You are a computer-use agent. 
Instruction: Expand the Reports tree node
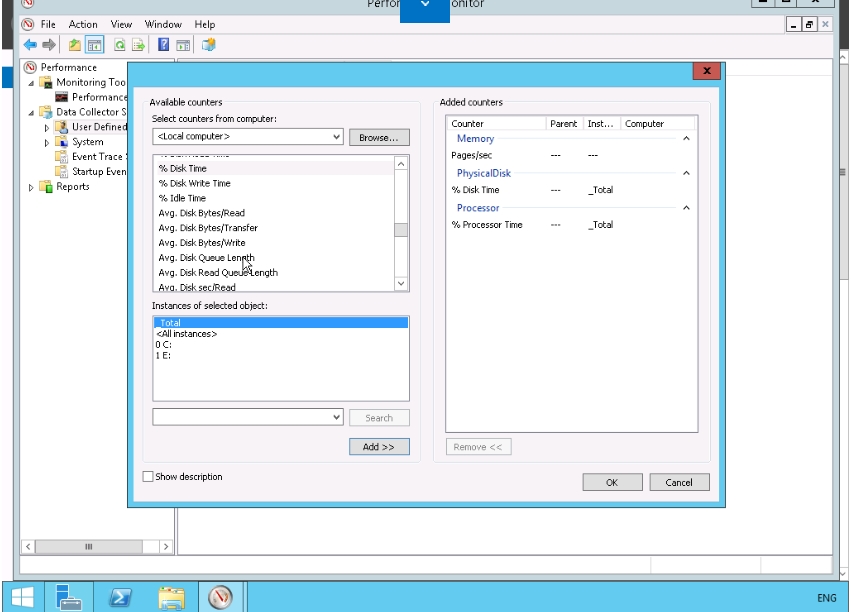click(32, 187)
